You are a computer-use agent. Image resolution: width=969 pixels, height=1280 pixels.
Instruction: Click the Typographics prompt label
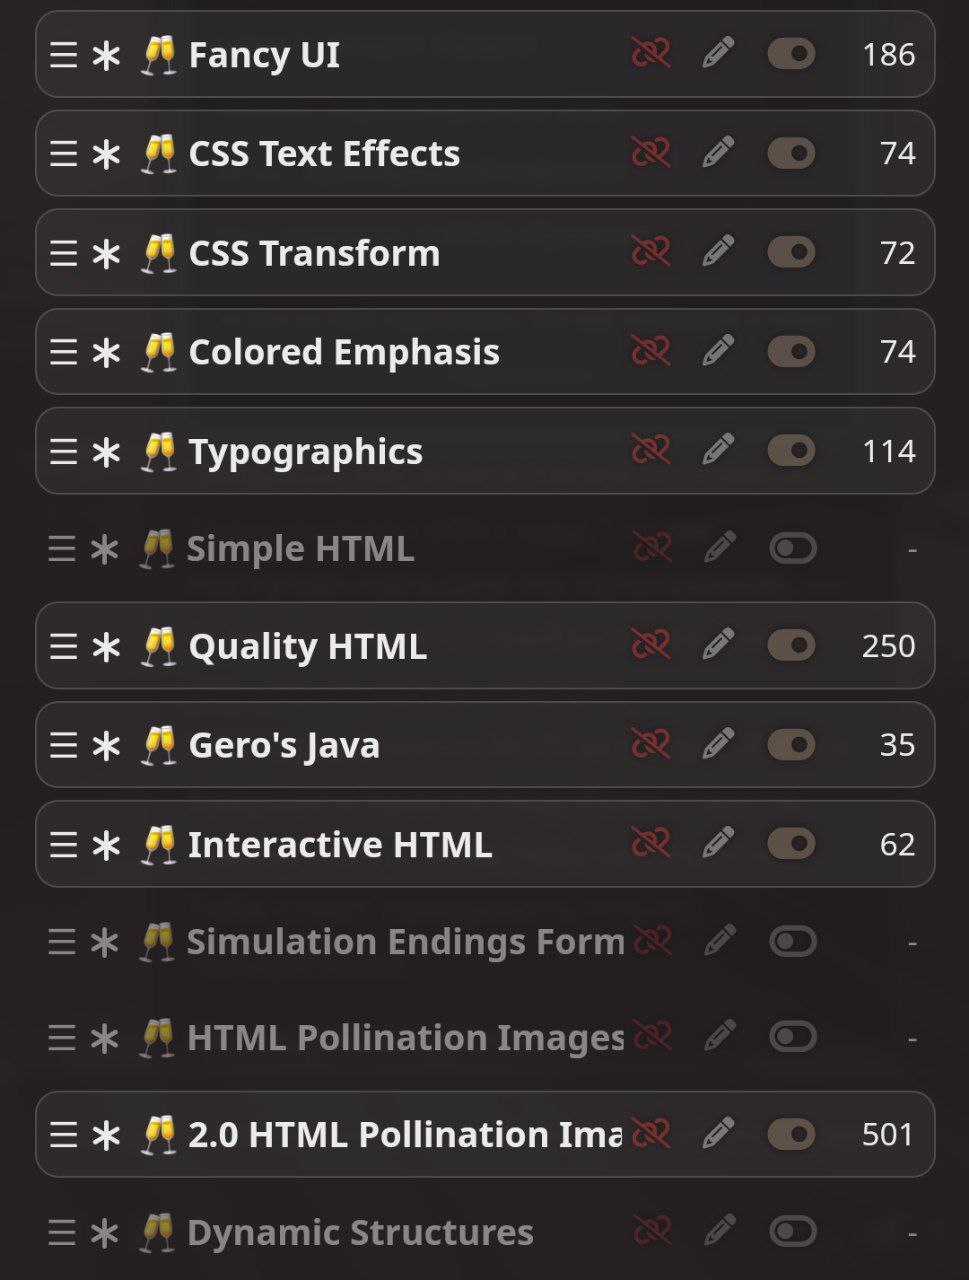coord(305,452)
